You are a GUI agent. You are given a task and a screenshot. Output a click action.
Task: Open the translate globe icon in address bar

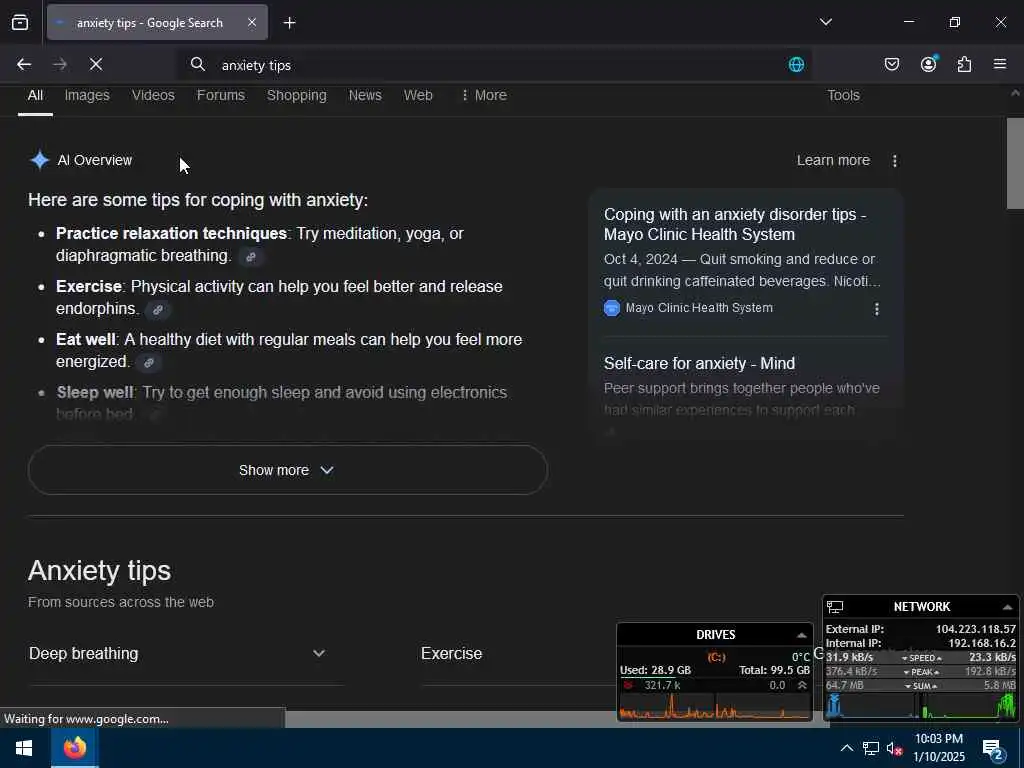click(796, 64)
